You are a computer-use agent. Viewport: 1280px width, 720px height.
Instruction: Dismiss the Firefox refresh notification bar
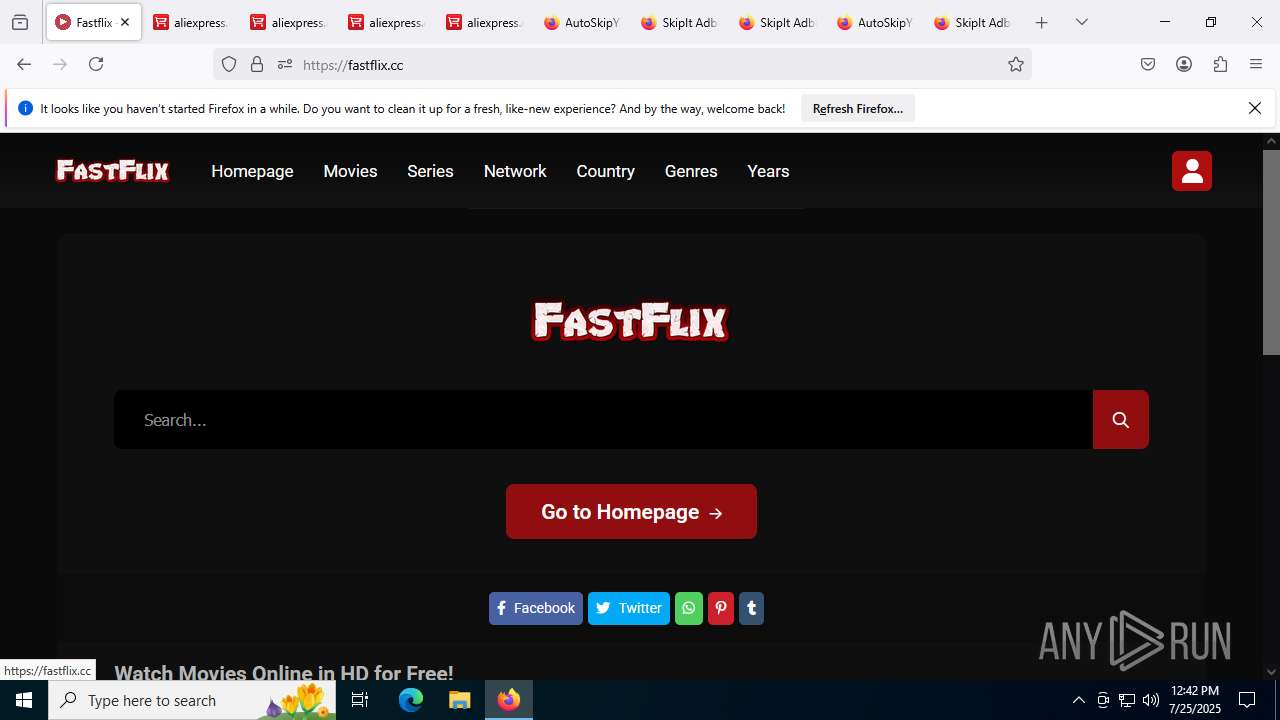click(x=1255, y=108)
